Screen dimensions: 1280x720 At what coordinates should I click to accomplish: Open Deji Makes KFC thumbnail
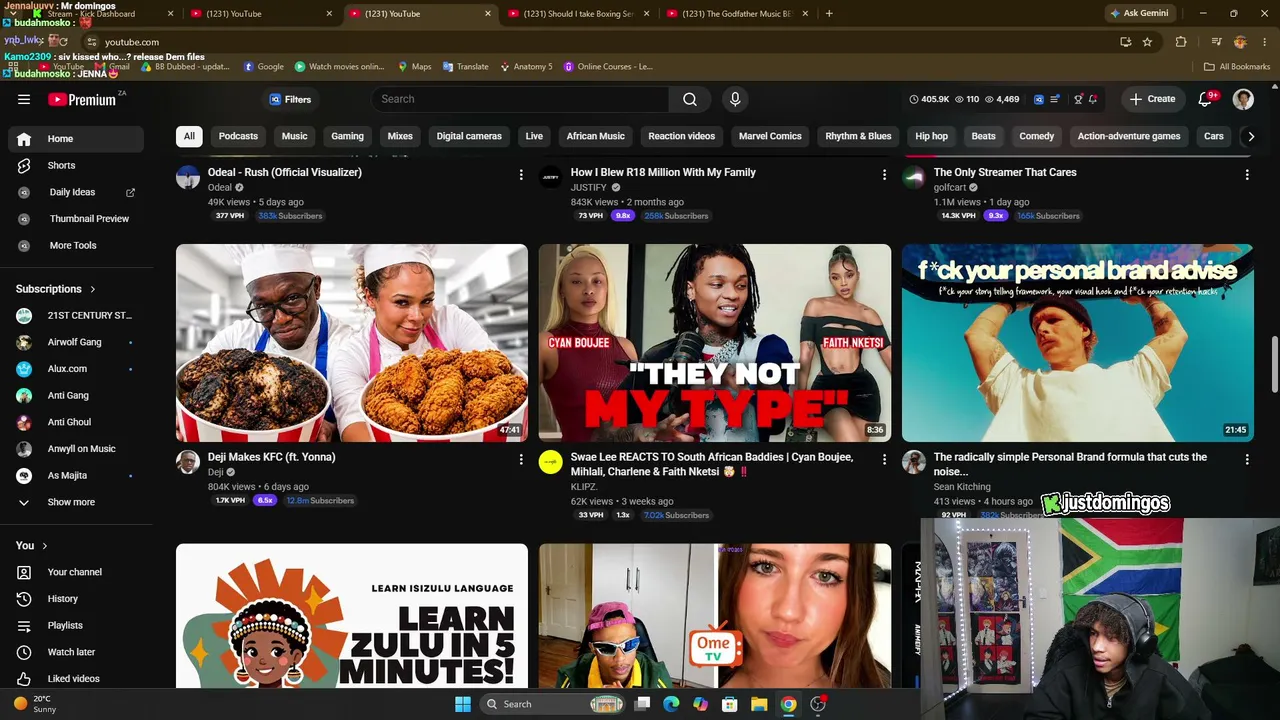tap(352, 343)
